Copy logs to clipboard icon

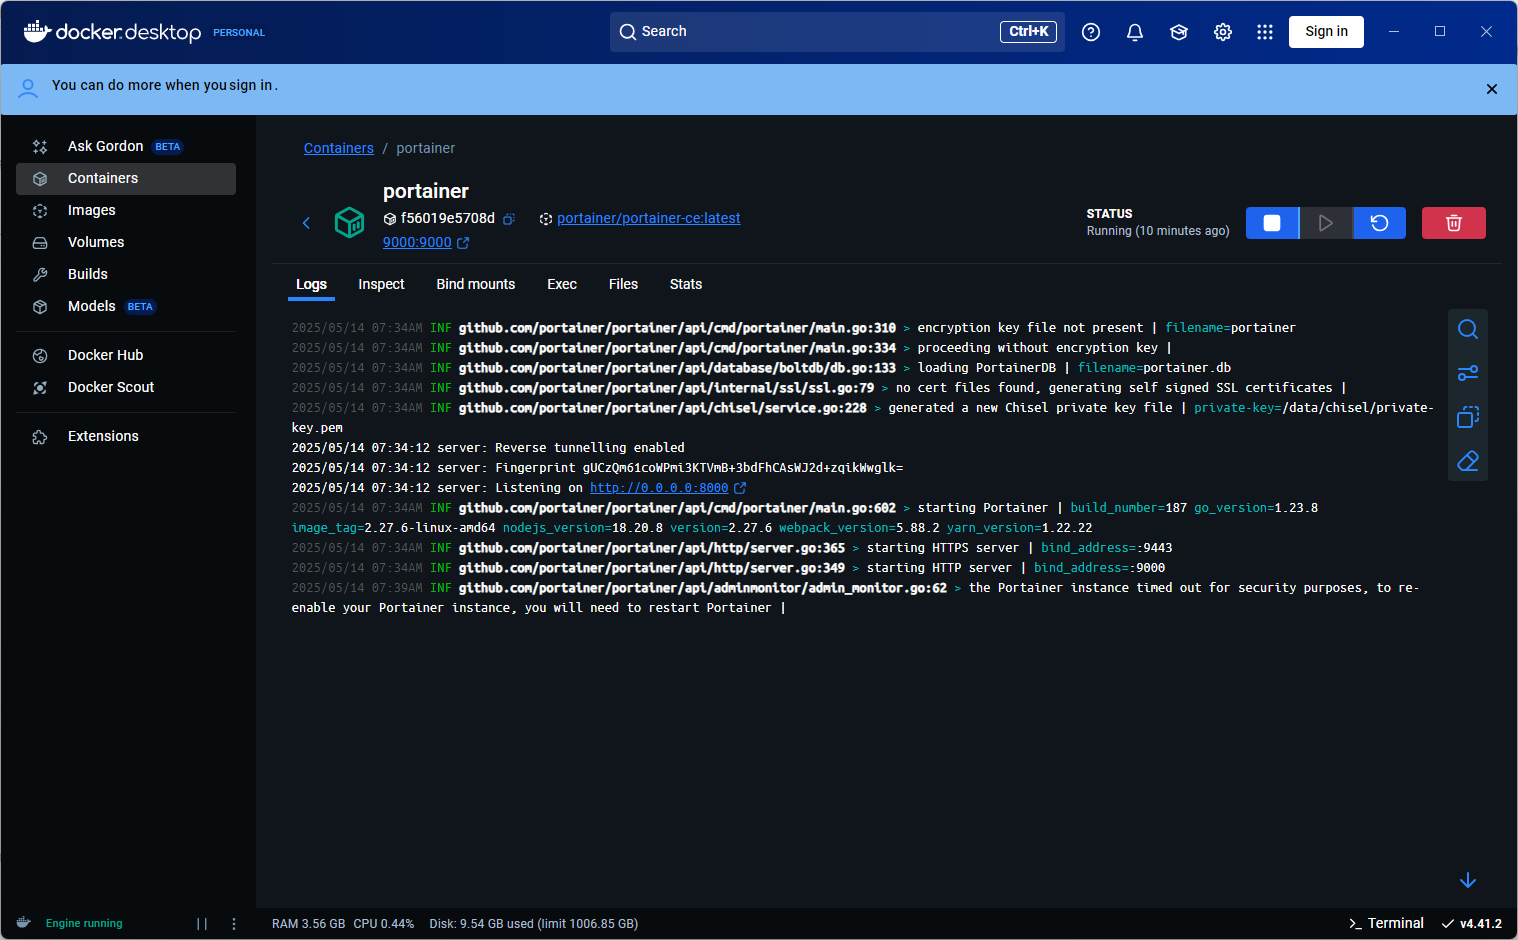pyautogui.click(x=1468, y=417)
